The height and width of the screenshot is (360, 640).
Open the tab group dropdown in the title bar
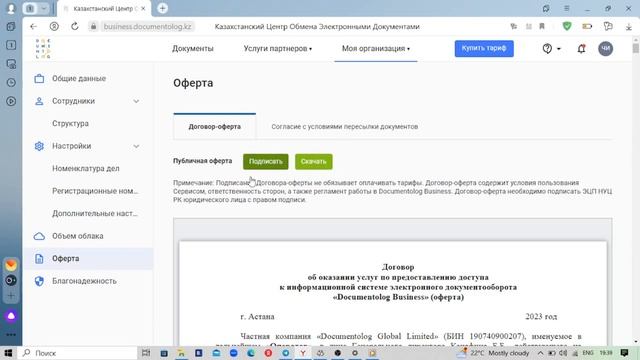(43, 8)
